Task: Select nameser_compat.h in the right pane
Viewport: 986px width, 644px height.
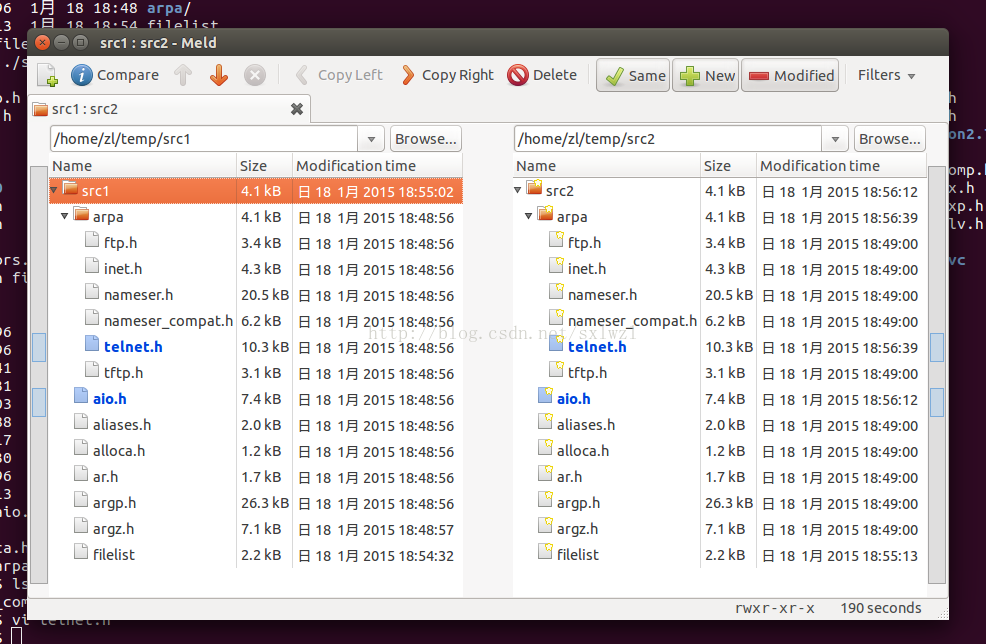Action: [633, 321]
